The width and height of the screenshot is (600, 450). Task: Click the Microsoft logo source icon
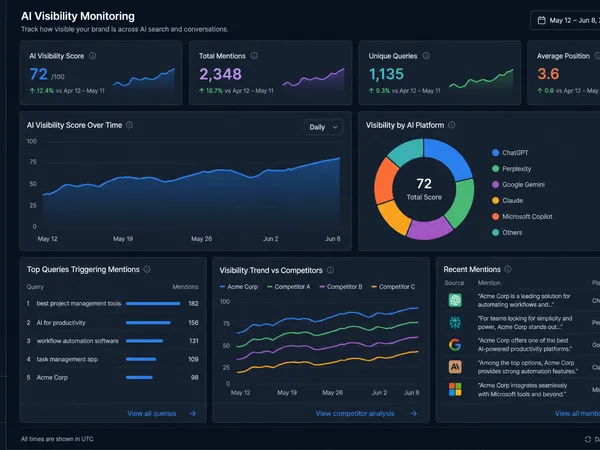(455, 390)
